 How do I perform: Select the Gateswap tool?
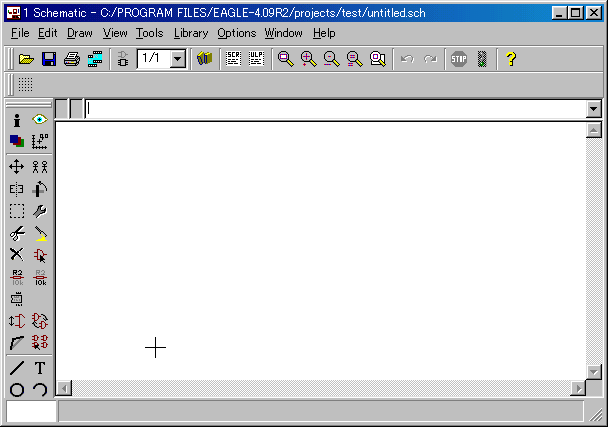[40, 321]
